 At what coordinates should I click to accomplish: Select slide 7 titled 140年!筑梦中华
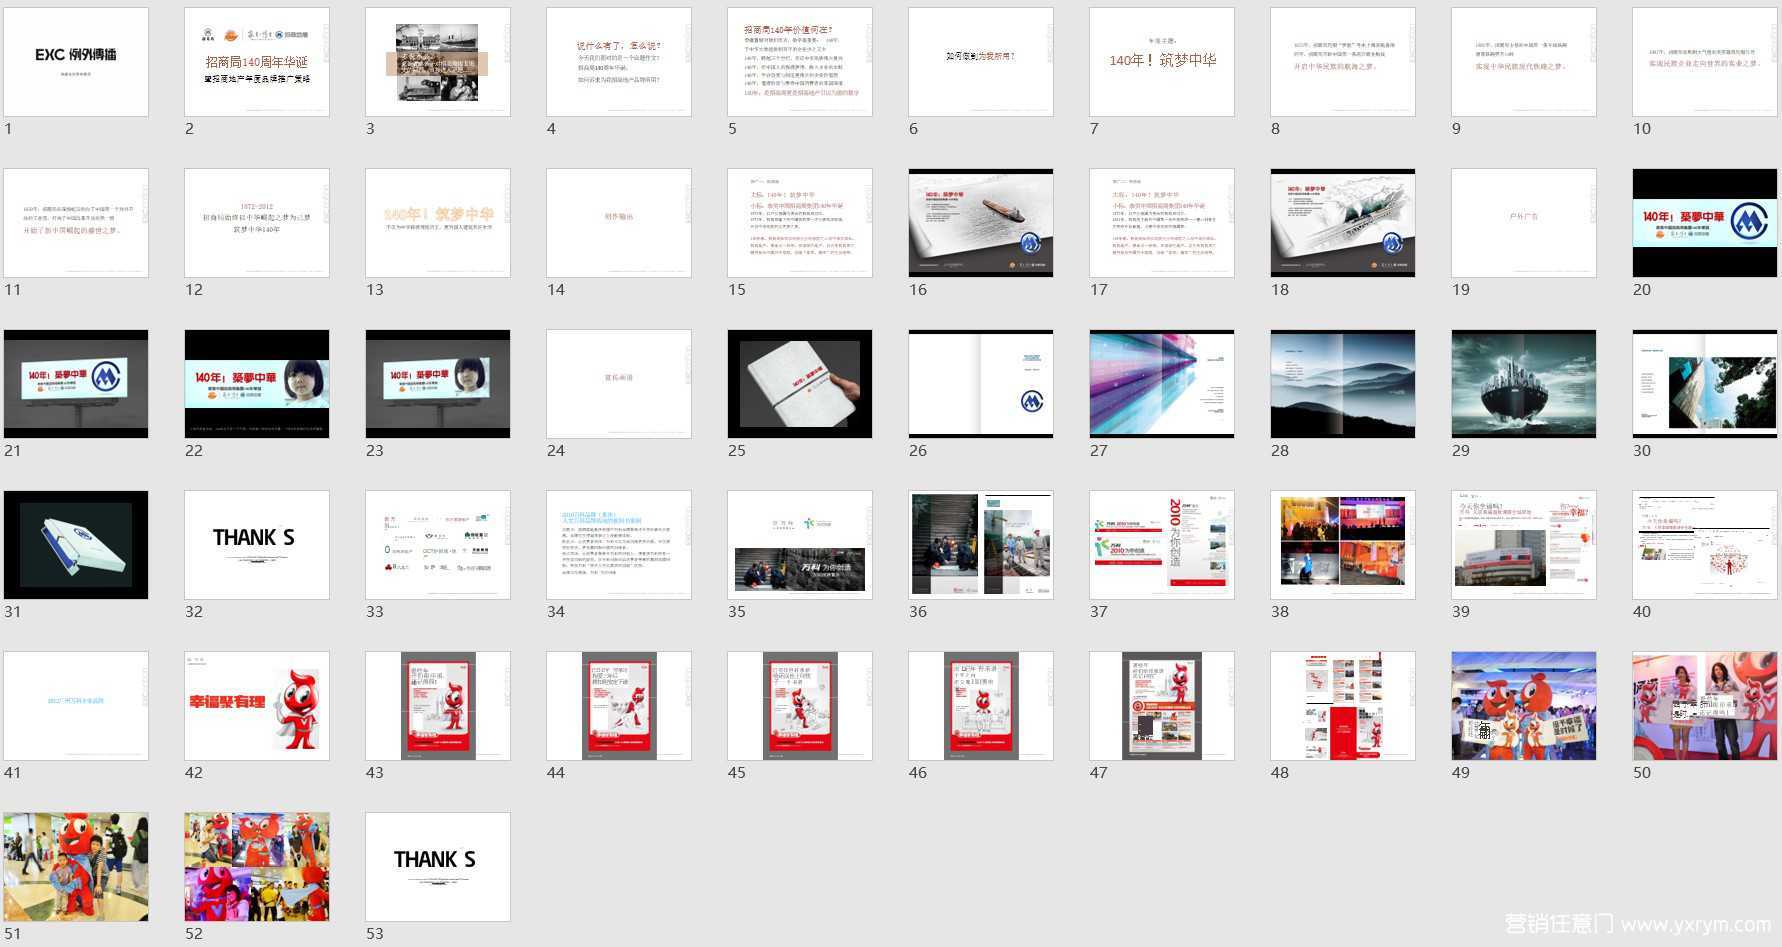(1162, 62)
